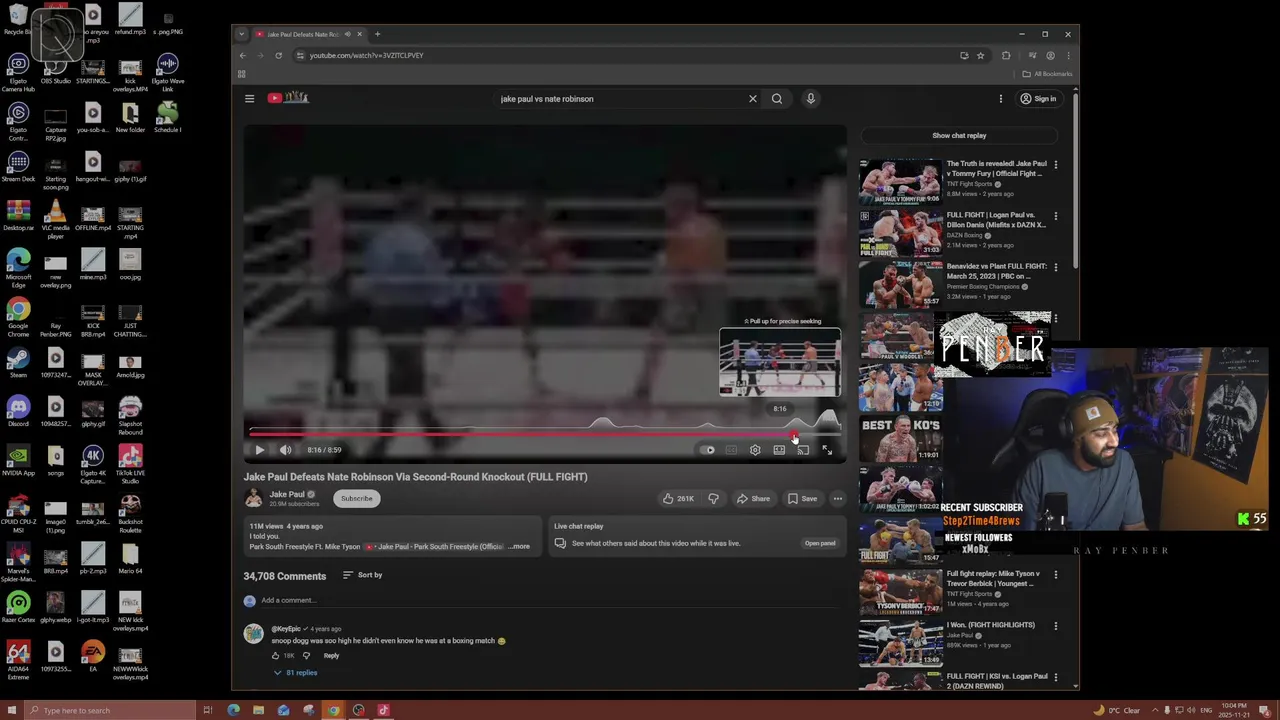Open the Jake Paul channel name link
The width and height of the screenshot is (1280, 720).
pos(287,494)
